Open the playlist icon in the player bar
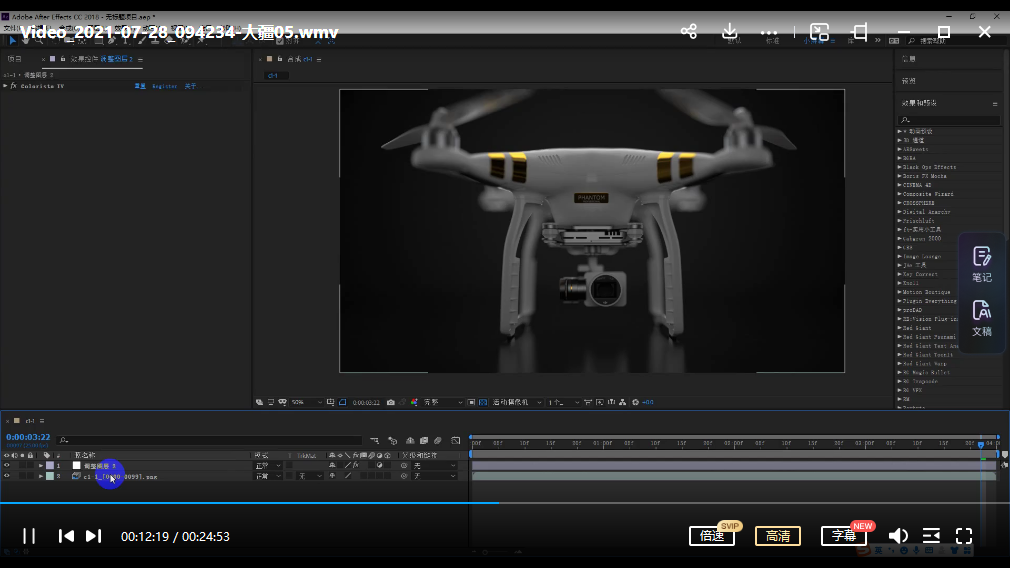Viewport: 1010px width, 568px height. click(x=931, y=536)
